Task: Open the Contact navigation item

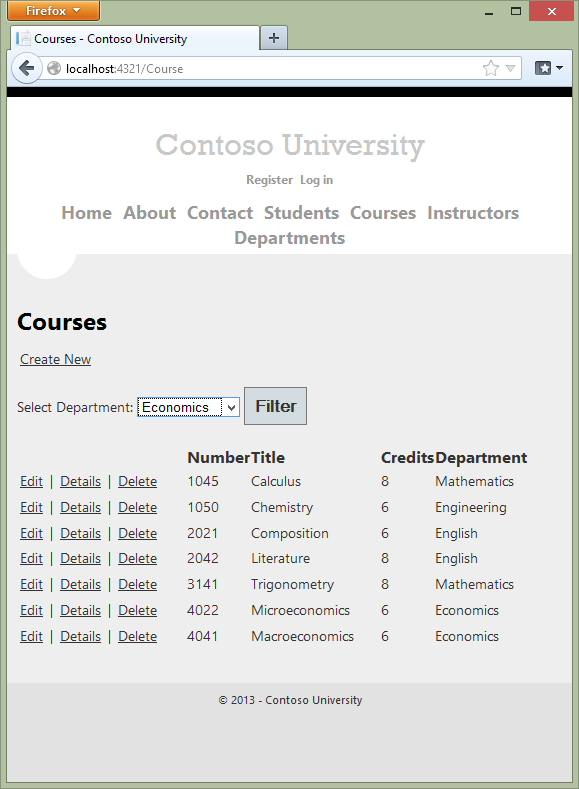Action: click(x=220, y=213)
